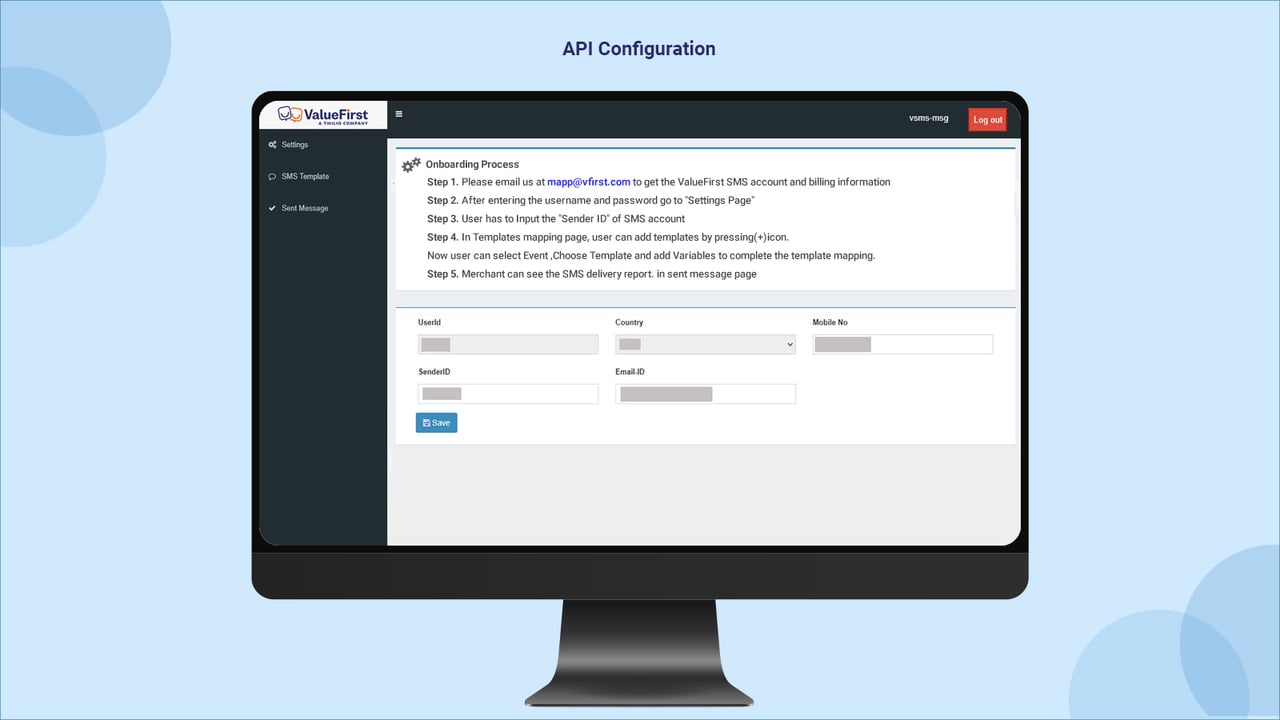Click the Save button
This screenshot has height=720, width=1280.
coord(436,423)
